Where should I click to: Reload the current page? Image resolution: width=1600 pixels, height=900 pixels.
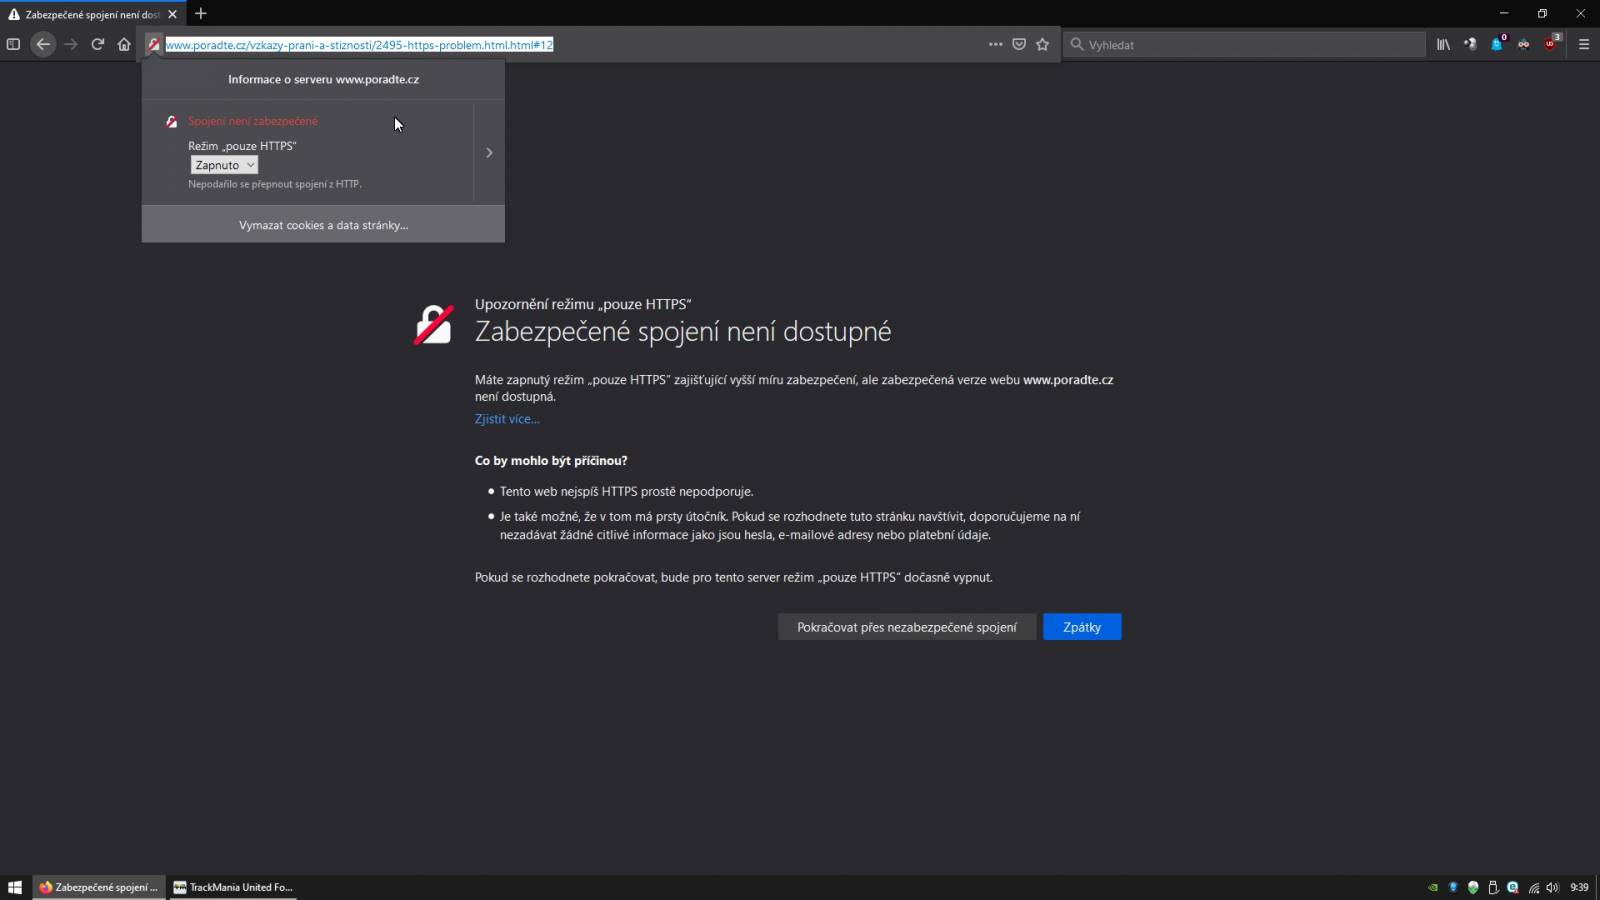pyautogui.click(x=97, y=44)
